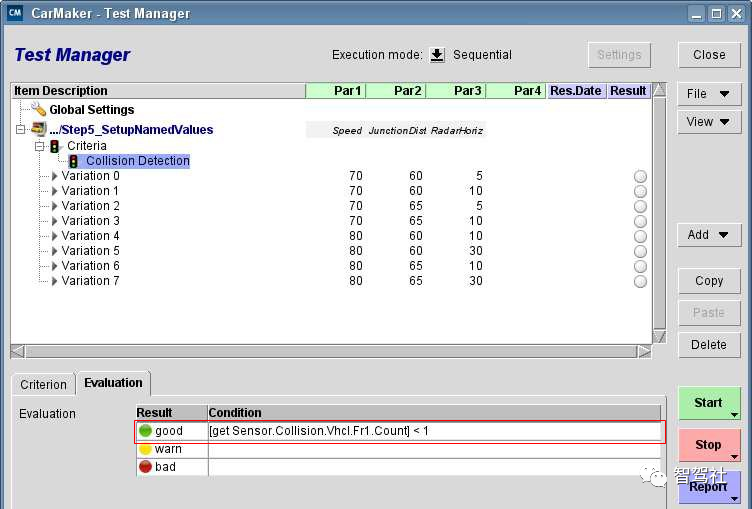Click vertical scrollbar down arrow
The width and height of the screenshot is (752, 509).
coord(659,336)
